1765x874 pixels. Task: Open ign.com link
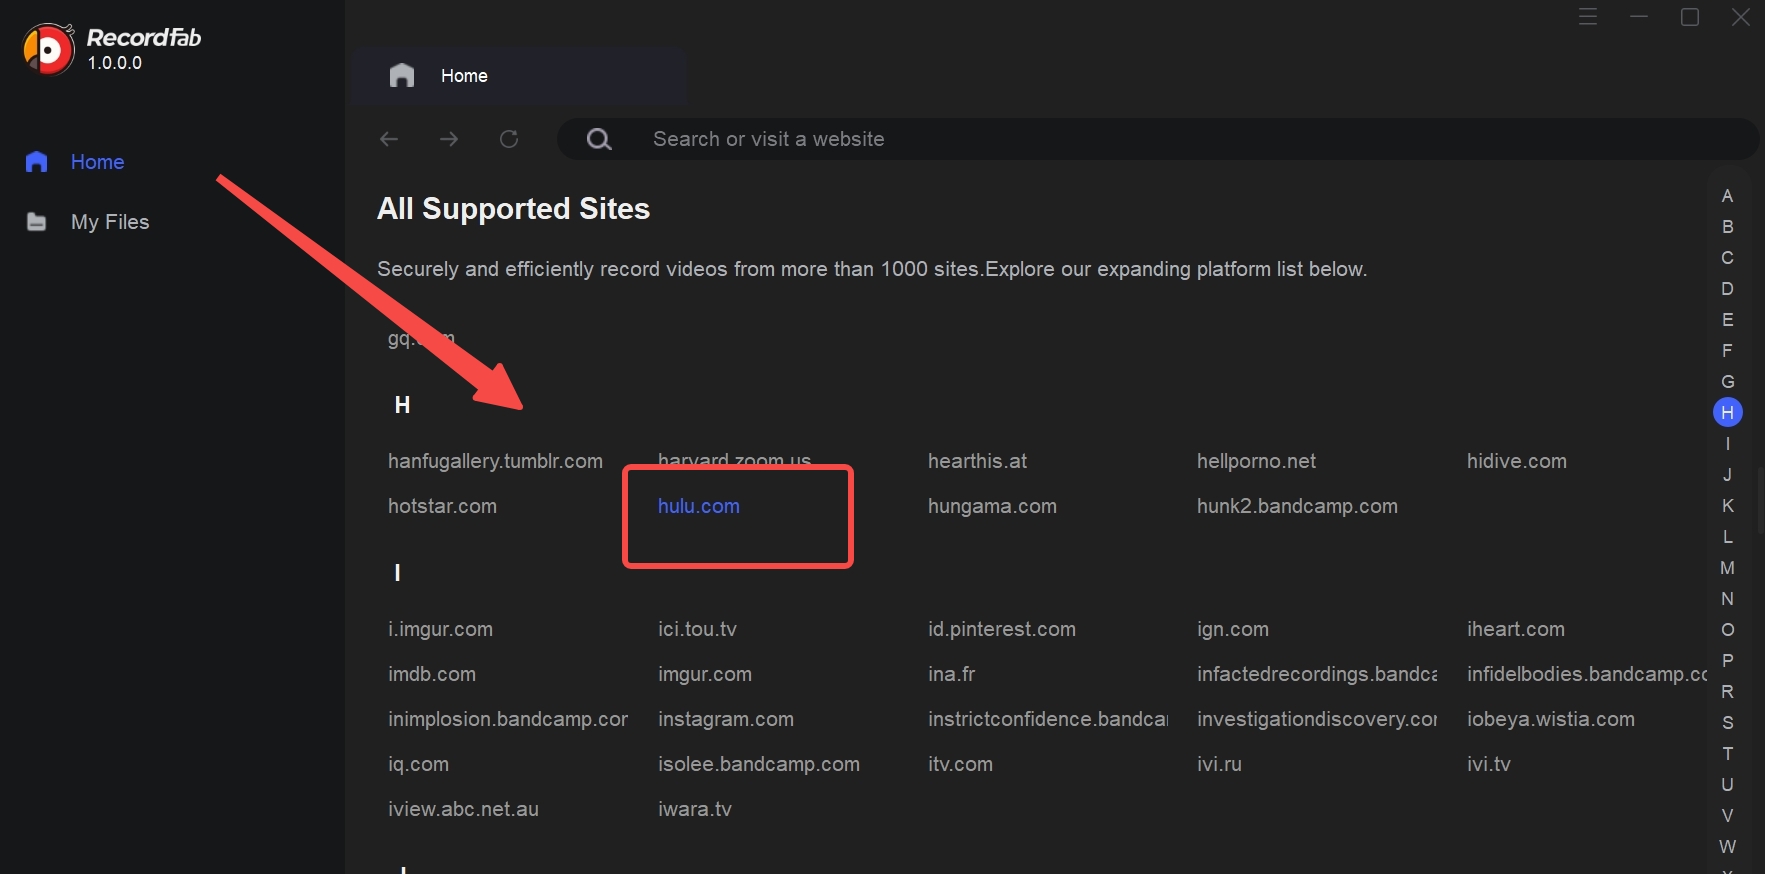(1233, 629)
